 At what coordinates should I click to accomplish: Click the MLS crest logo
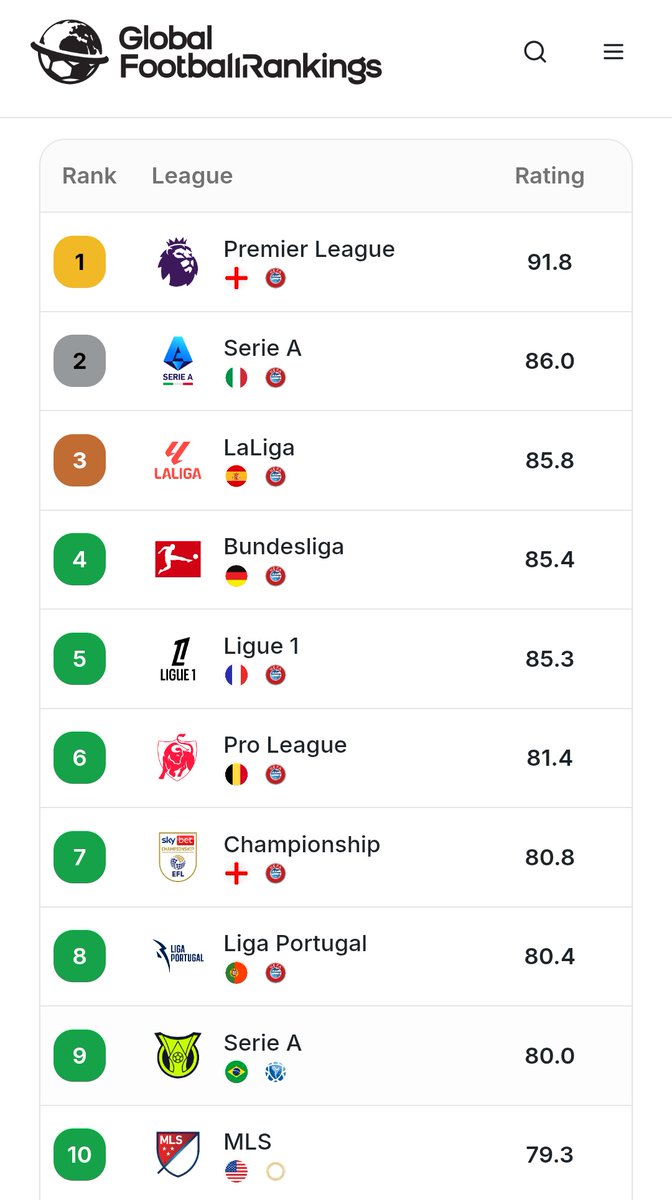[178, 1155]
